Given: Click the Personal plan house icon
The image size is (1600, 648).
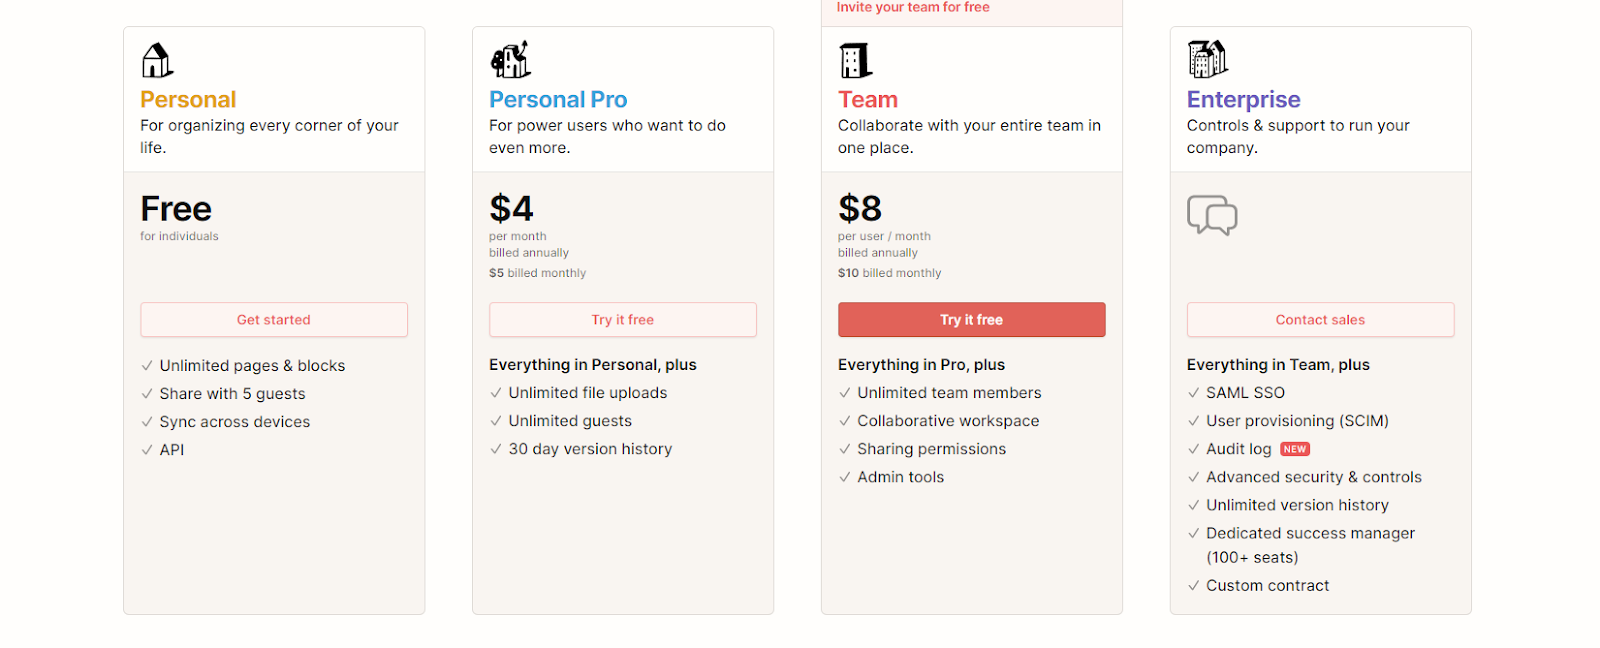Looking at the screenshot, I should [x=157, y=61].
